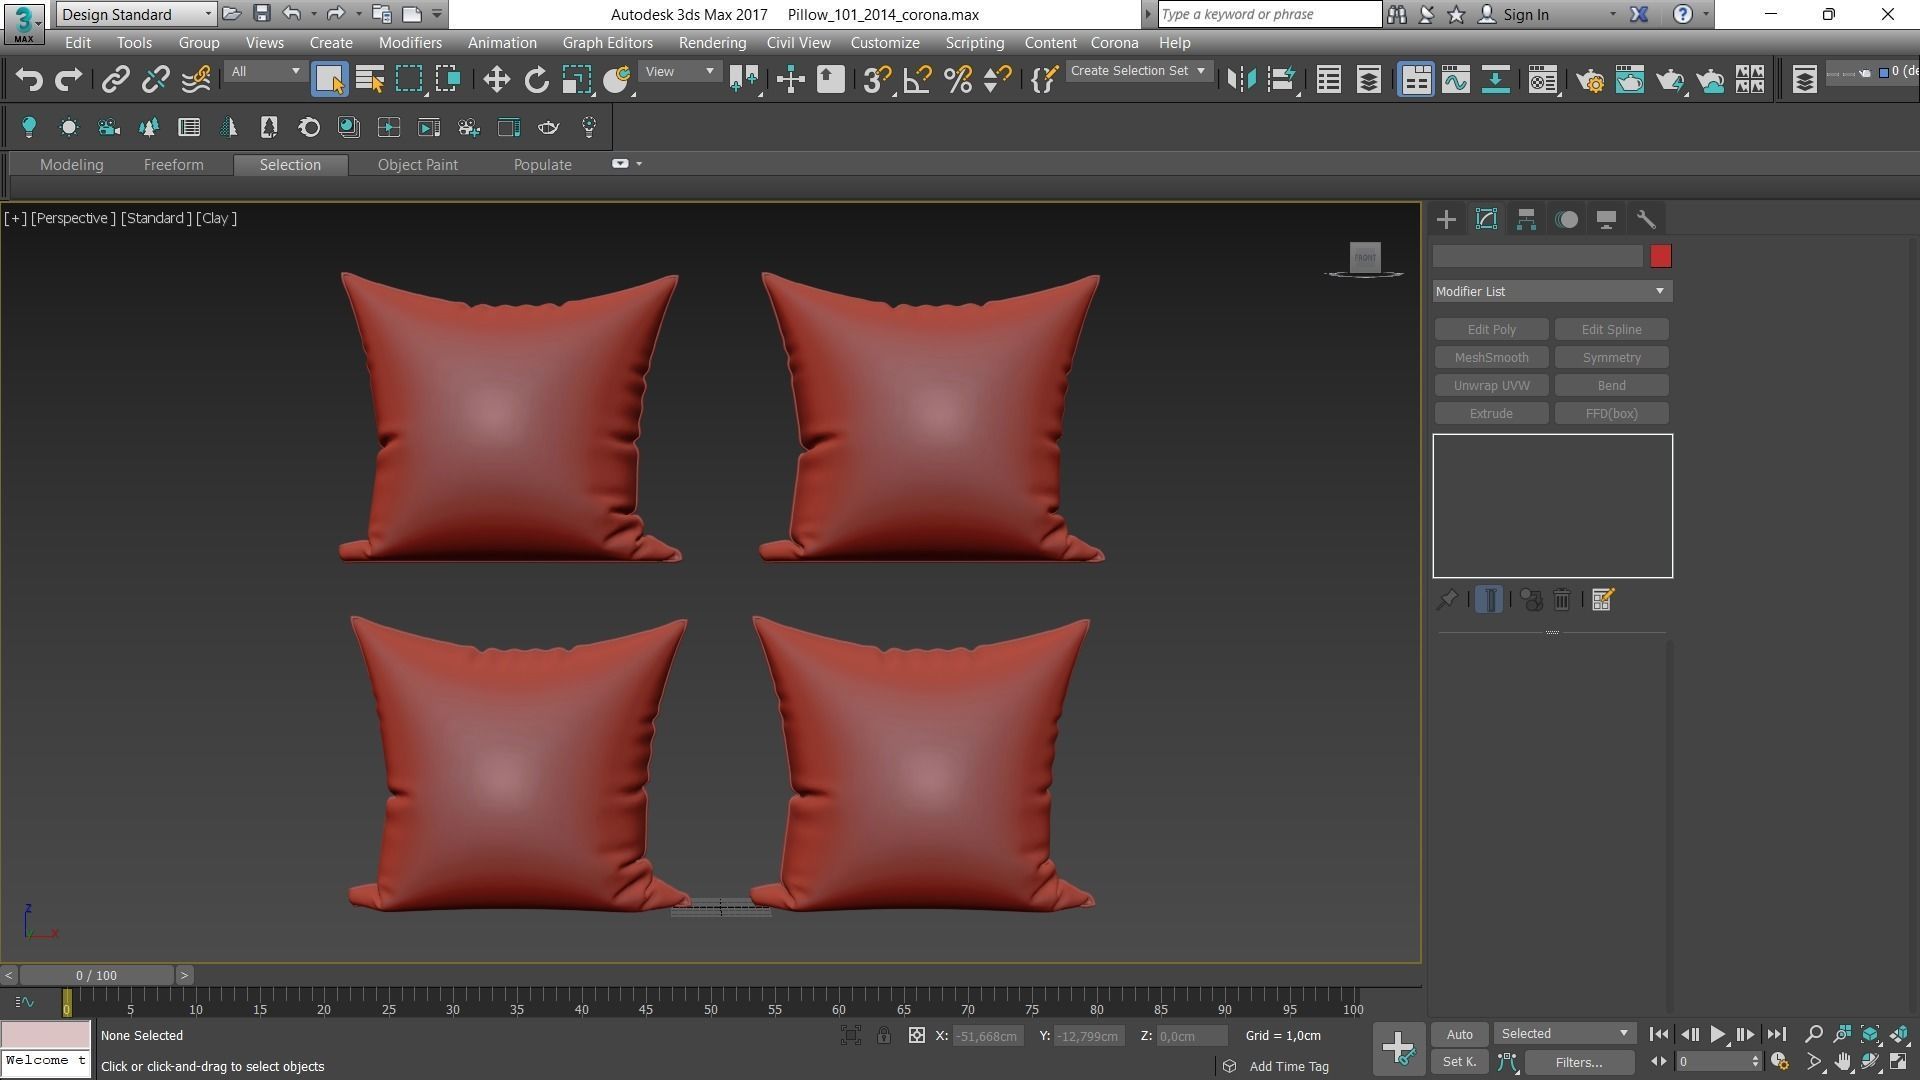The height and width of the screenshot is (1080, 1920).
Task: Toggle Show End Result button
Action: (x=1489, y=600)
